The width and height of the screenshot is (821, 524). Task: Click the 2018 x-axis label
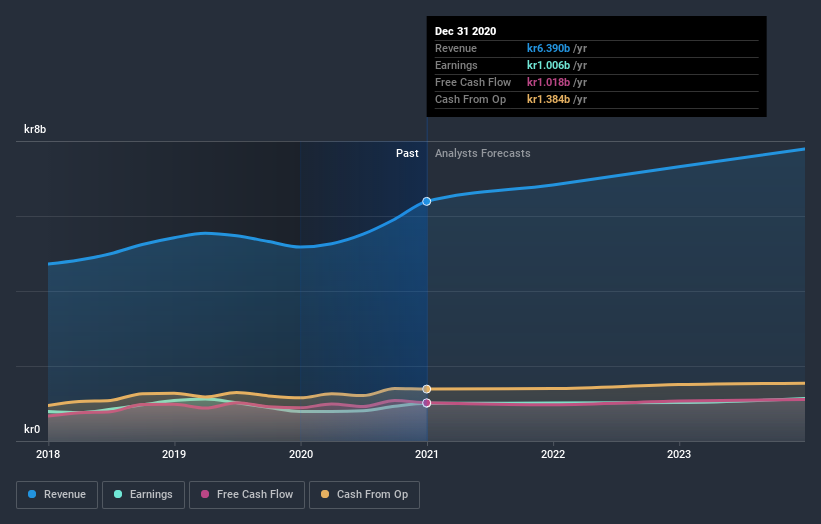[x=48, y=454]
